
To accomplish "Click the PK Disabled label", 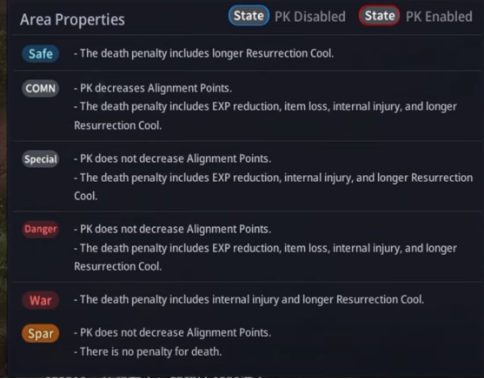I will pos(310,17).
